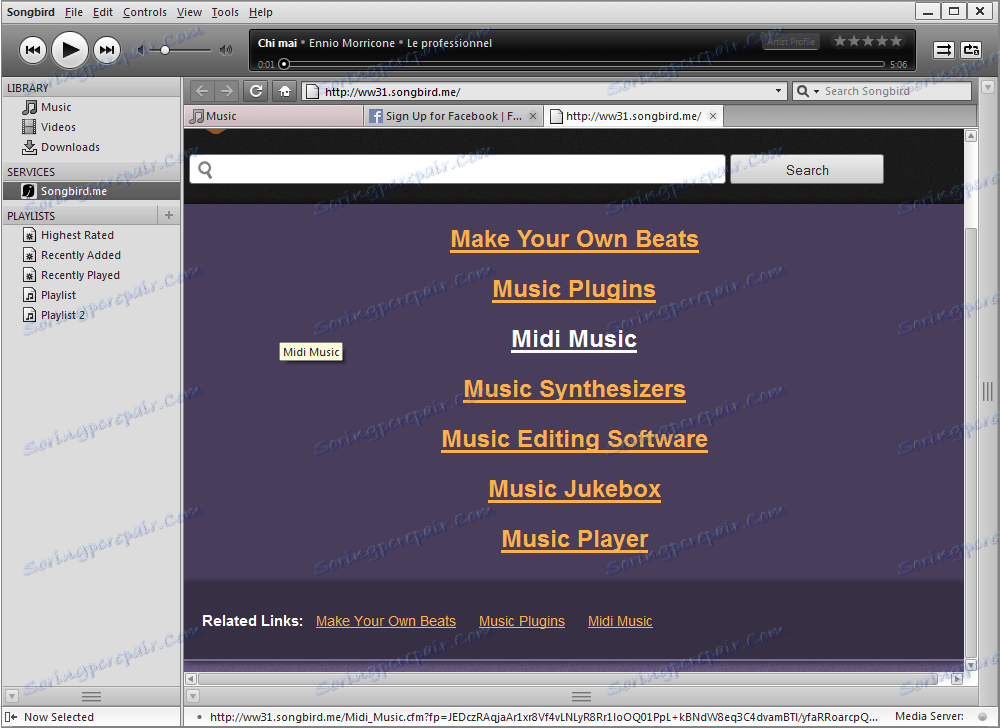This screenshot has height=728, width=1000.
Task: Click the track seek progress bar
Action: (584, 64)
